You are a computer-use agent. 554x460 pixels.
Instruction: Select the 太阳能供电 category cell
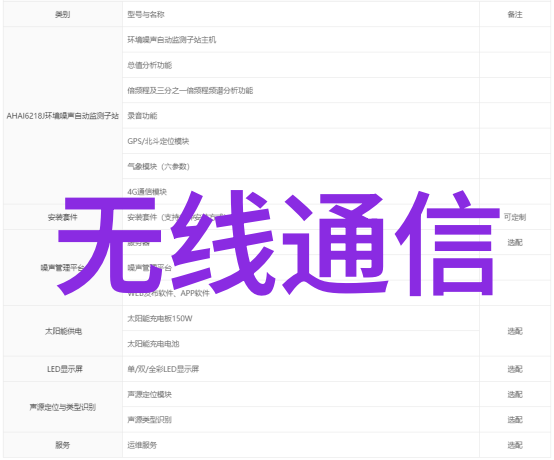[63, 331]
